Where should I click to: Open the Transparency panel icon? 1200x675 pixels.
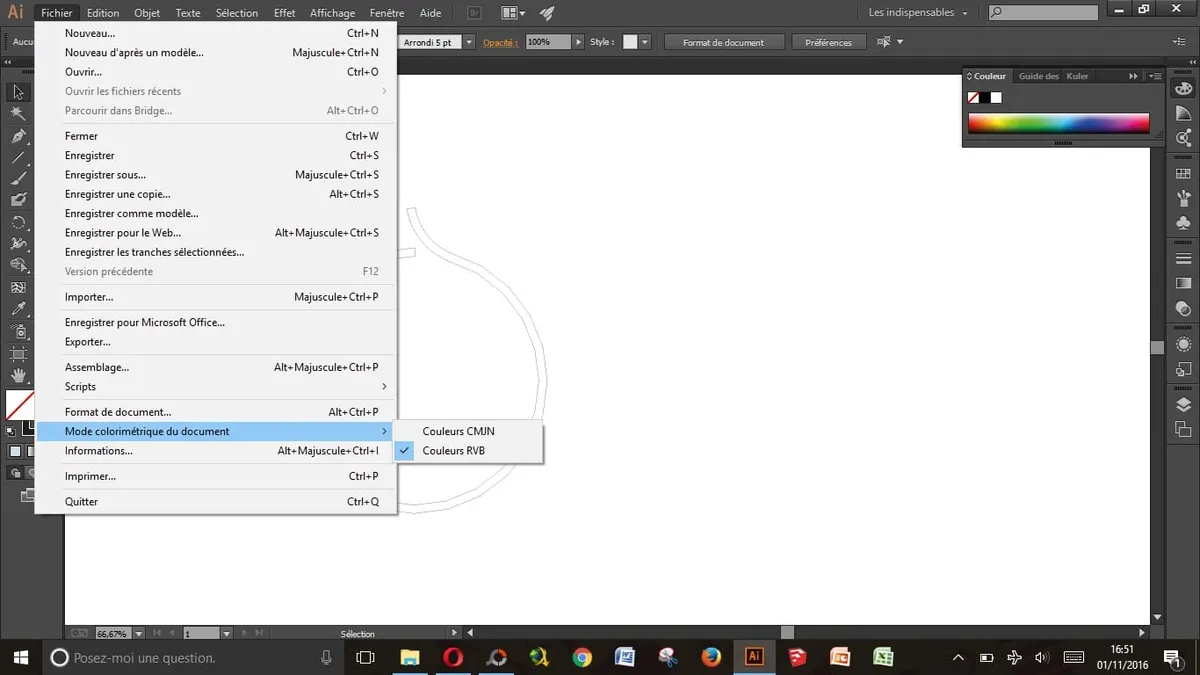[x=1184, y=309]
